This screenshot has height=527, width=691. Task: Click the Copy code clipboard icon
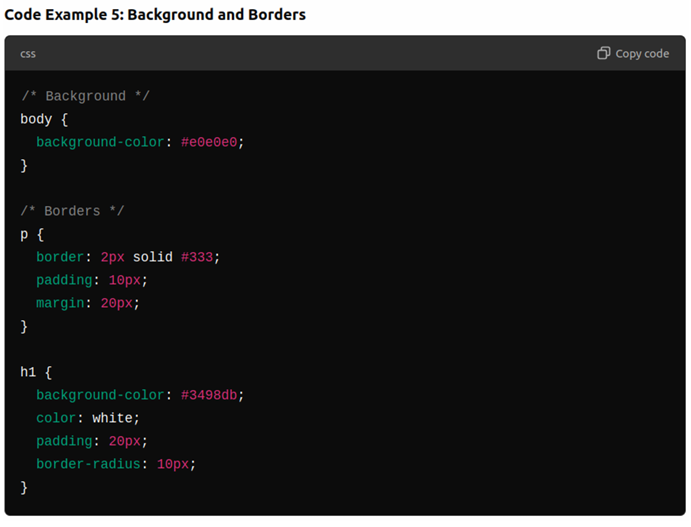coord(603,53)
